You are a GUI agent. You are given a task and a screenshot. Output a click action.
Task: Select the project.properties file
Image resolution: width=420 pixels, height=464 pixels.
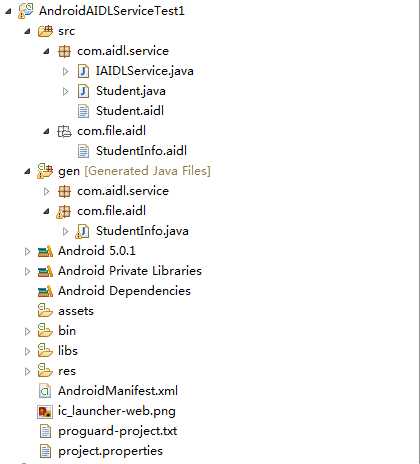[x=110, y=451]
